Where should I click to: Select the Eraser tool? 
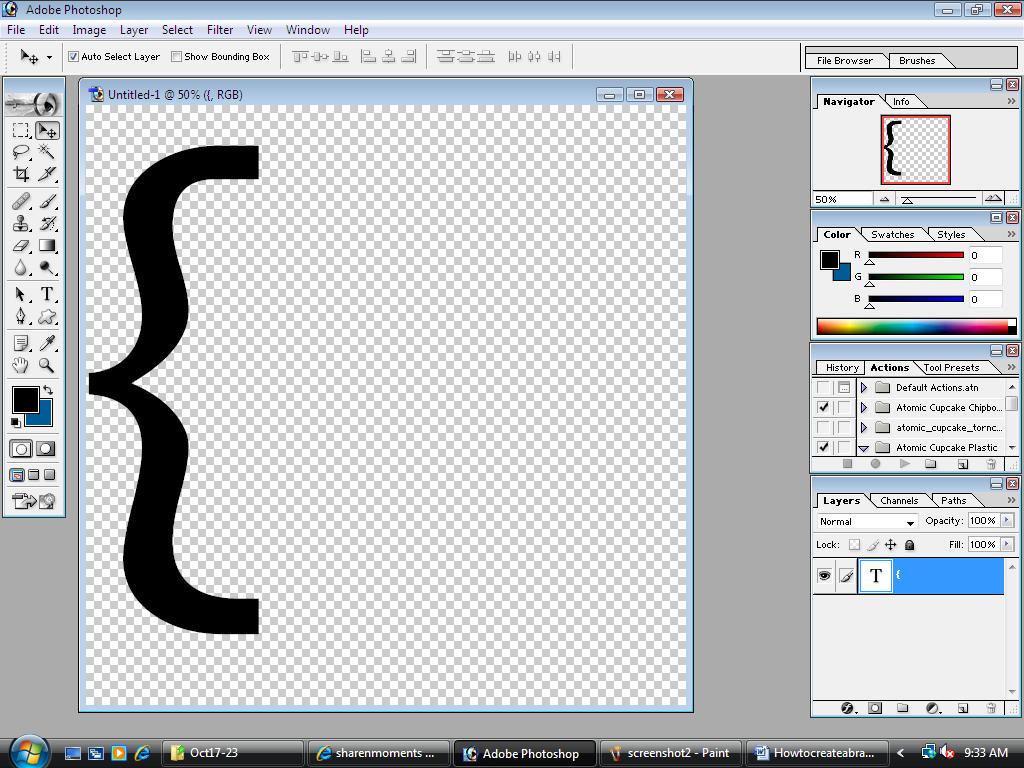[21, 246]
